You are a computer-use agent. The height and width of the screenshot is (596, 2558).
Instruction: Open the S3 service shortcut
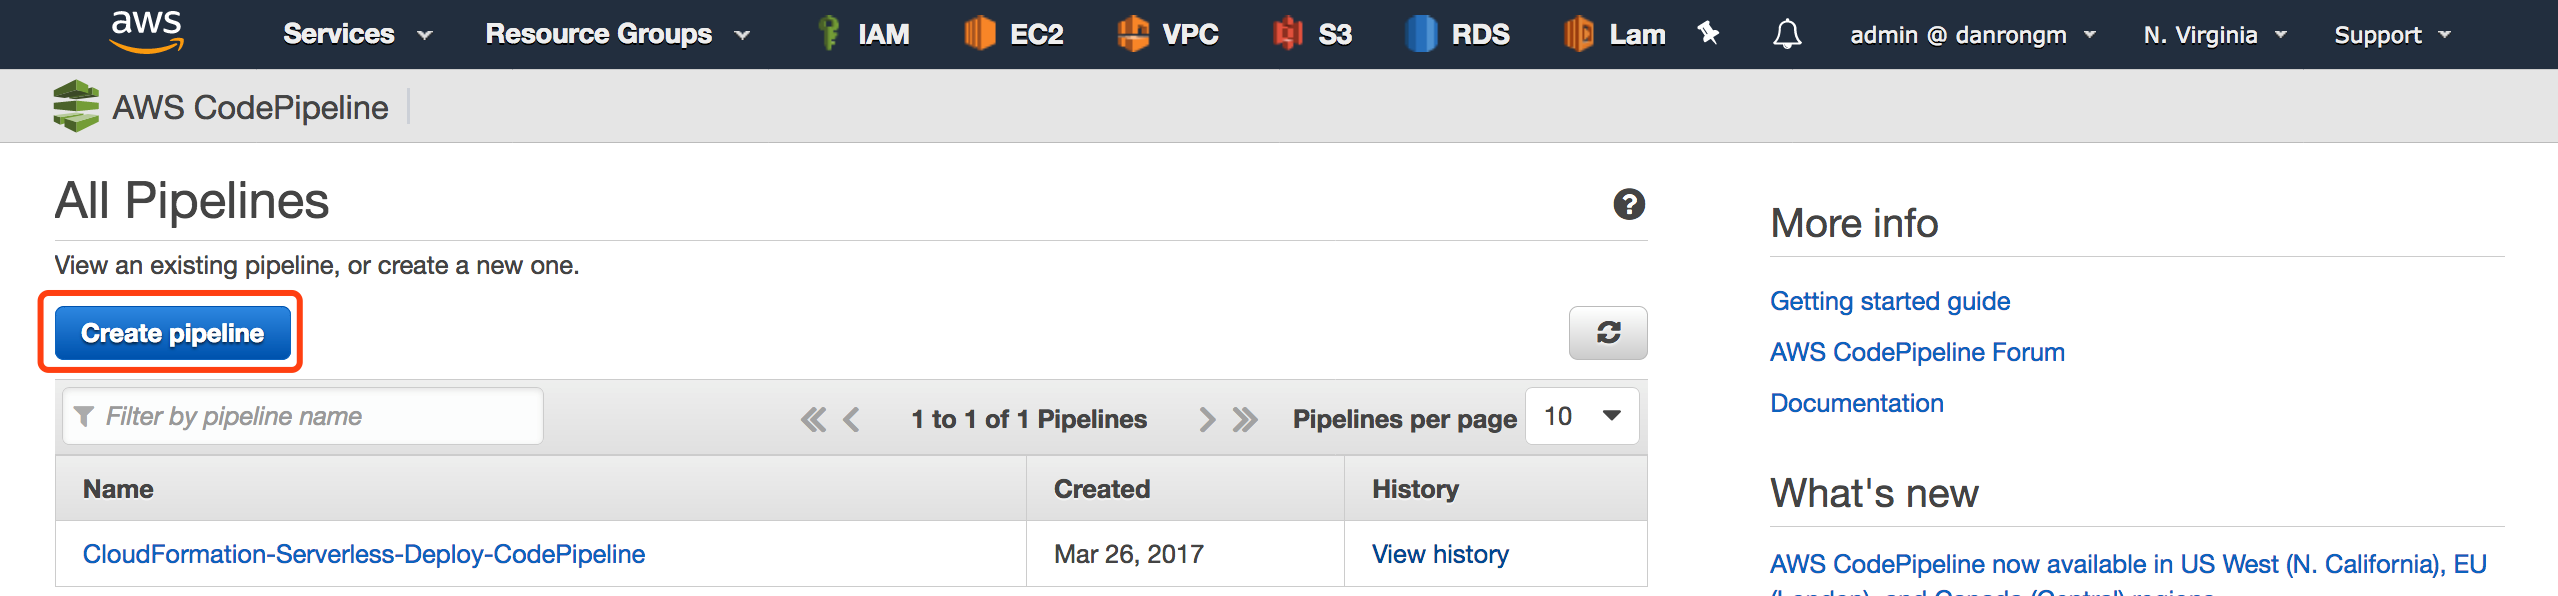tap(1313, 34)
